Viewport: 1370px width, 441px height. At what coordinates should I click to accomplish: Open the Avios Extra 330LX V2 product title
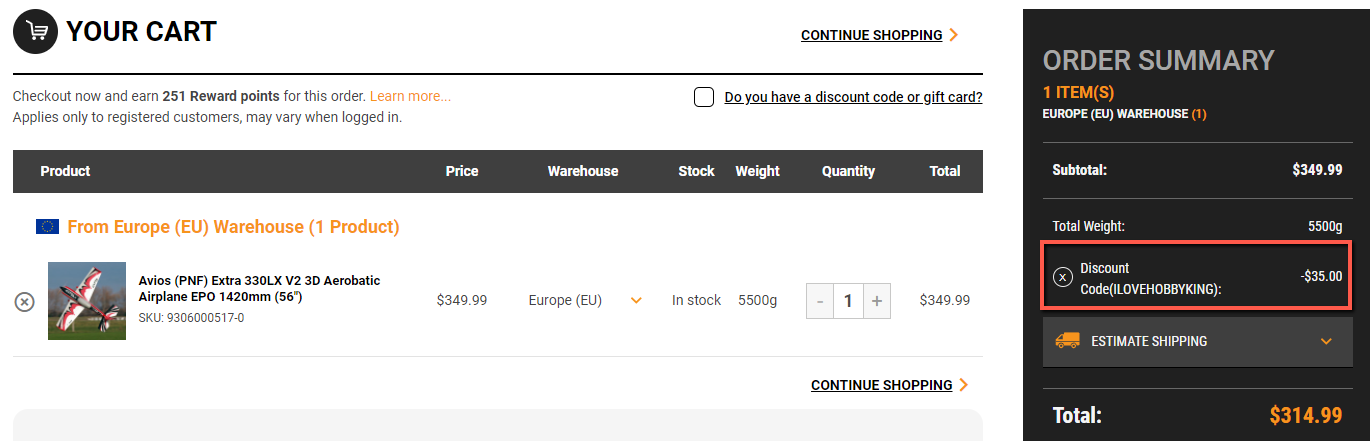click(259, 288)
